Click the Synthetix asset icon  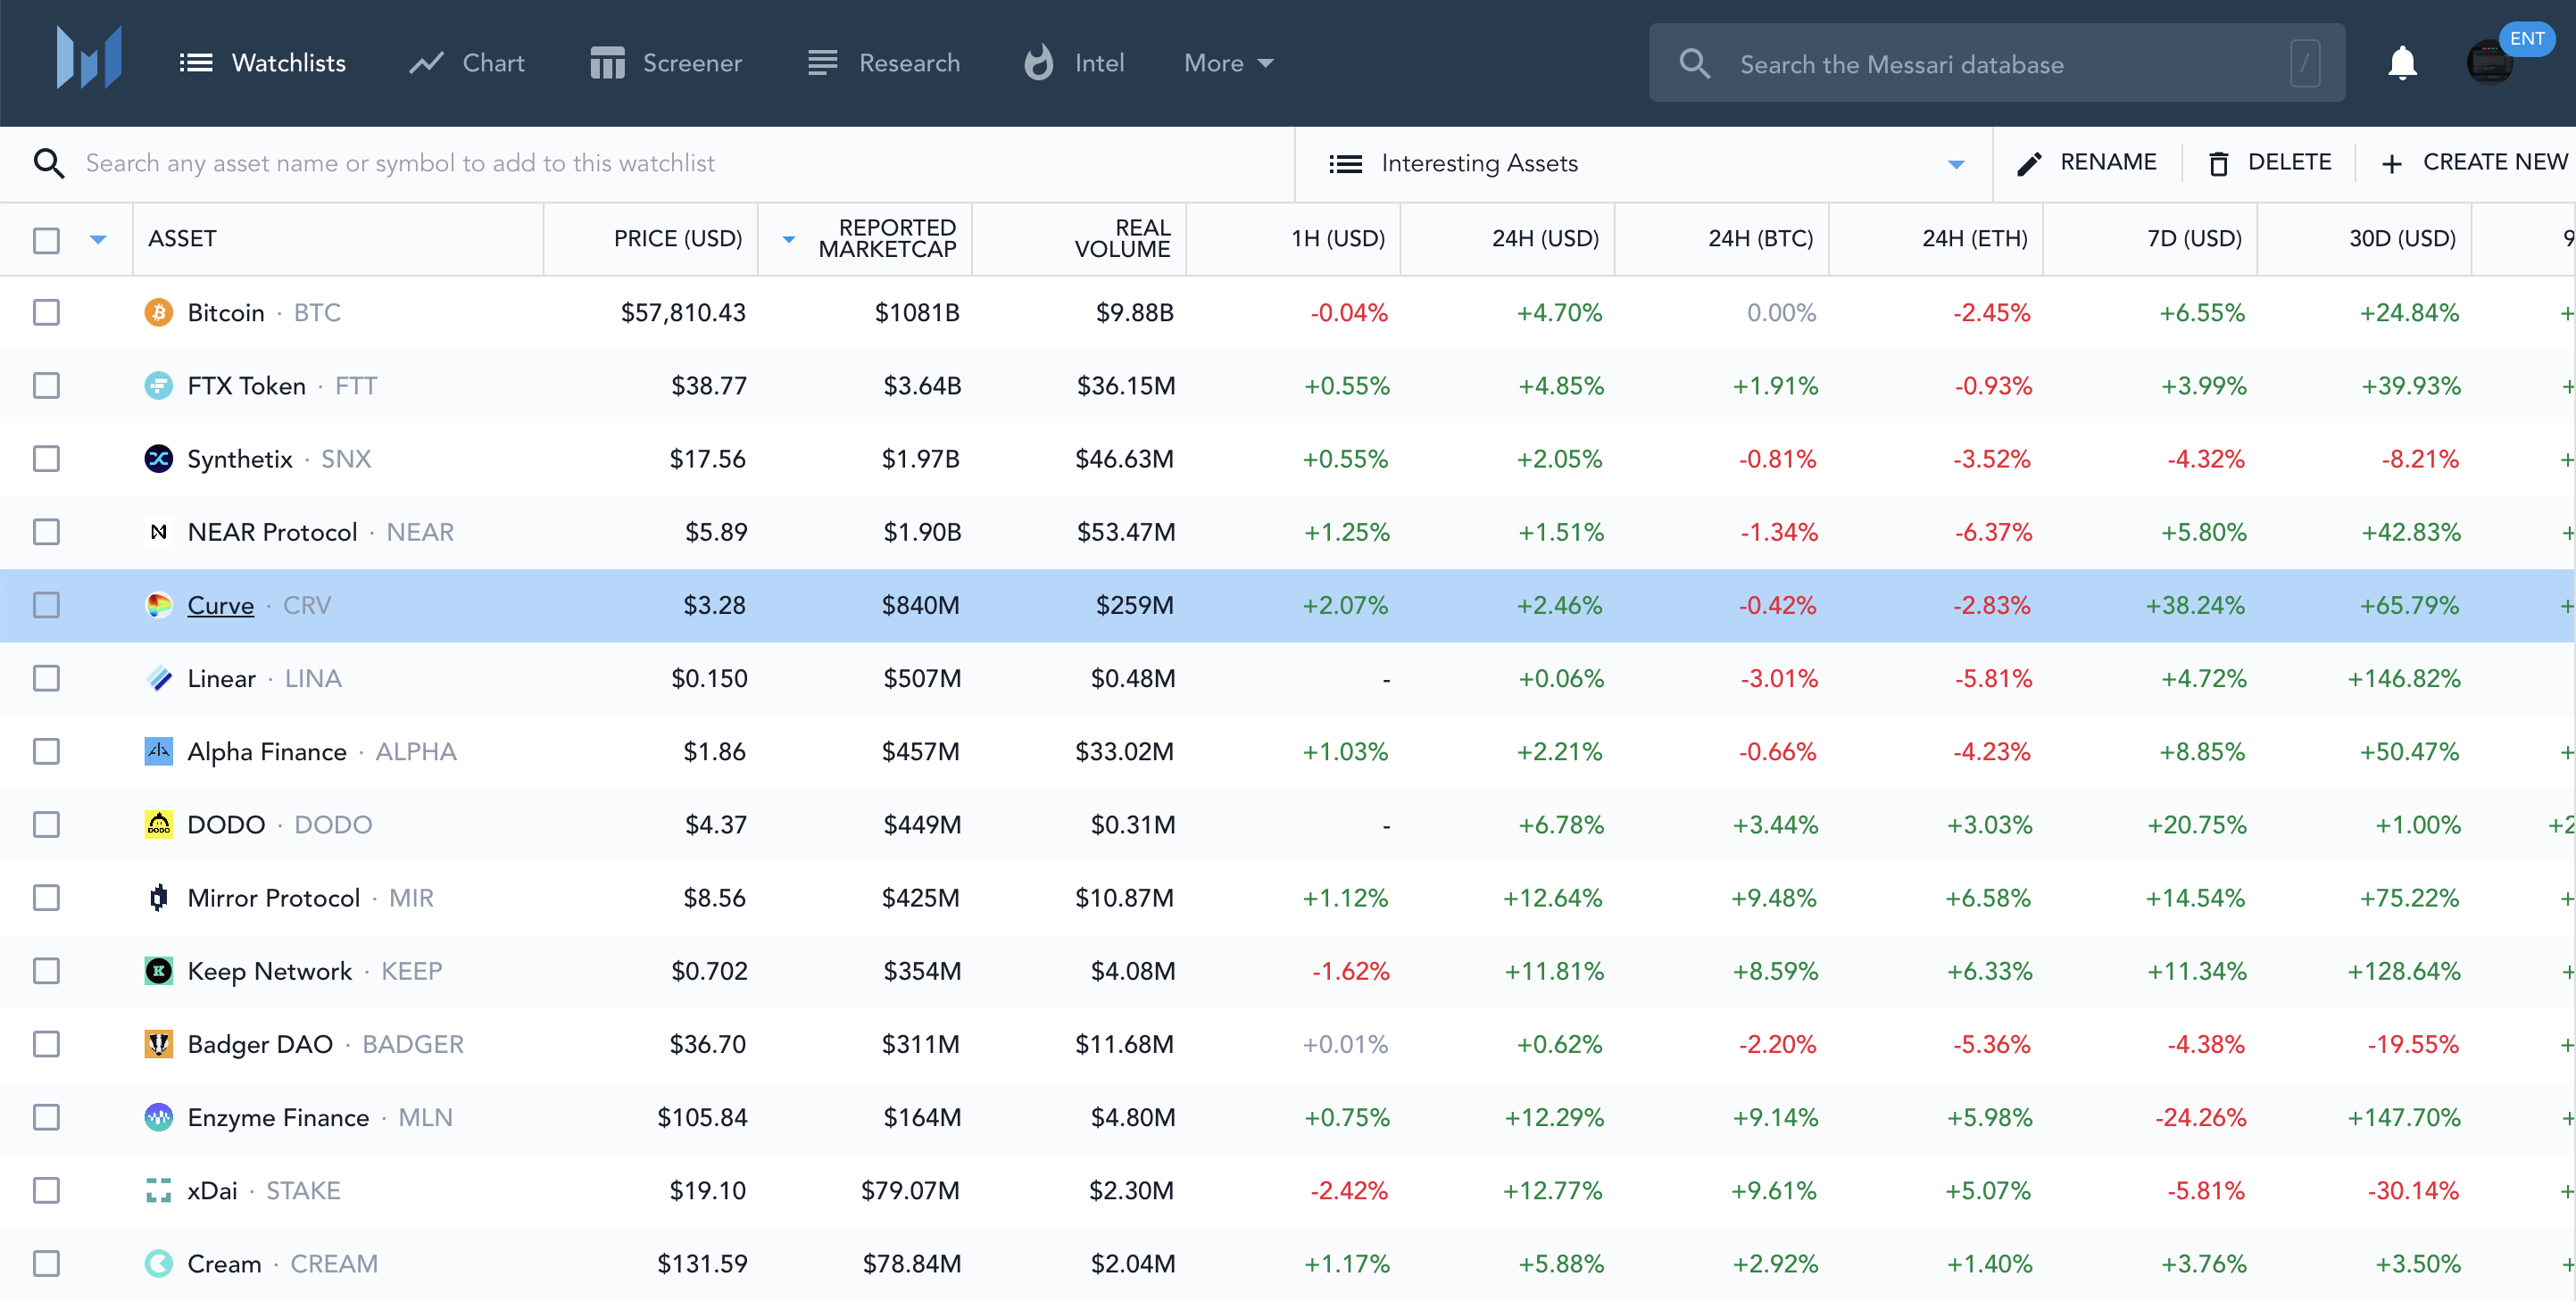tap(158, 459)
